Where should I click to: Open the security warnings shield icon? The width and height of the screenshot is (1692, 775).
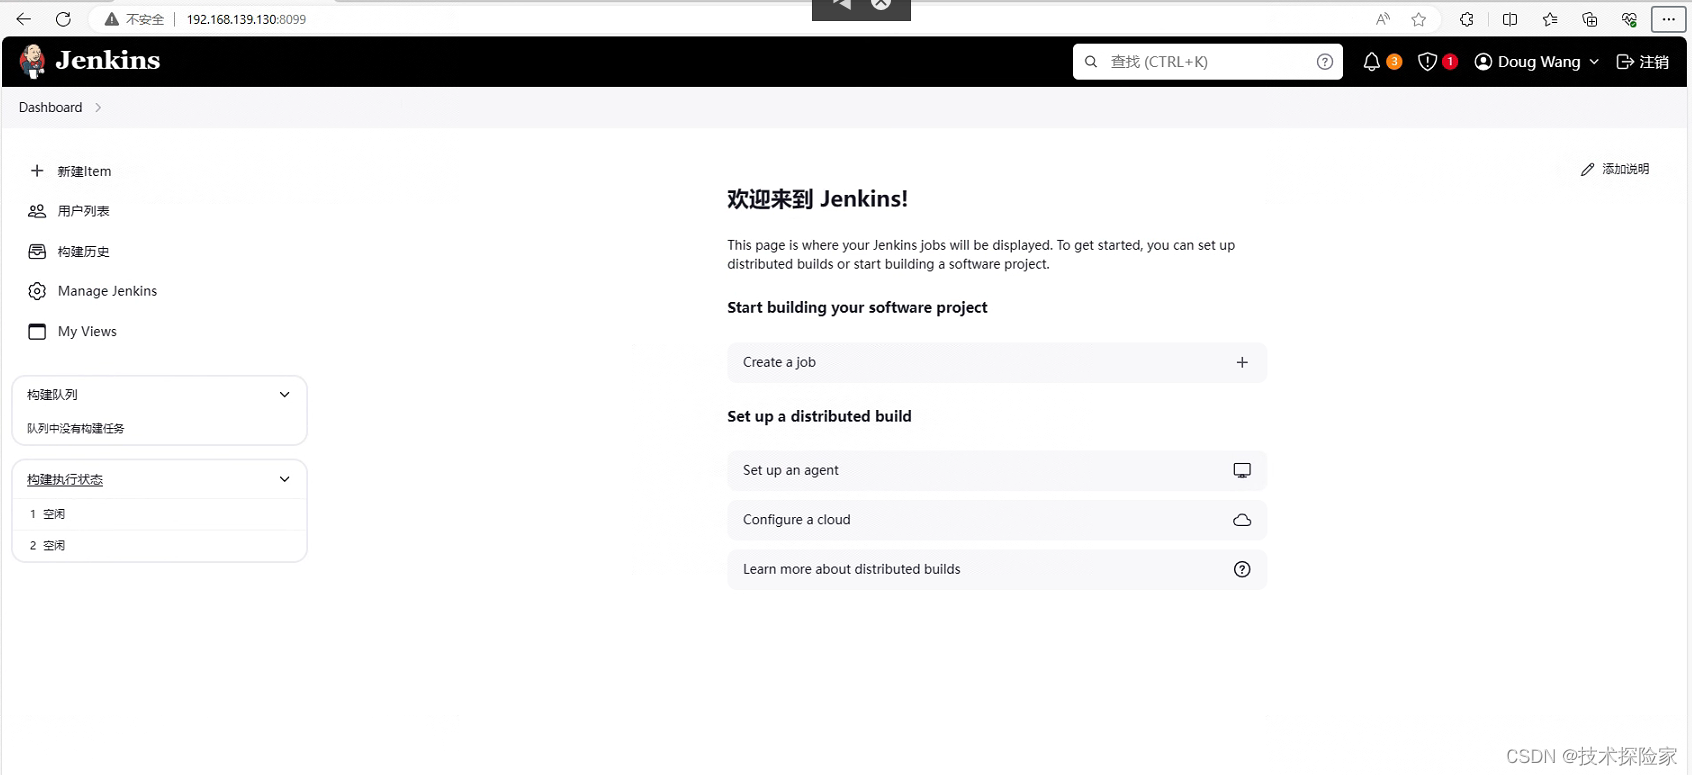[x=1427, y=62]
